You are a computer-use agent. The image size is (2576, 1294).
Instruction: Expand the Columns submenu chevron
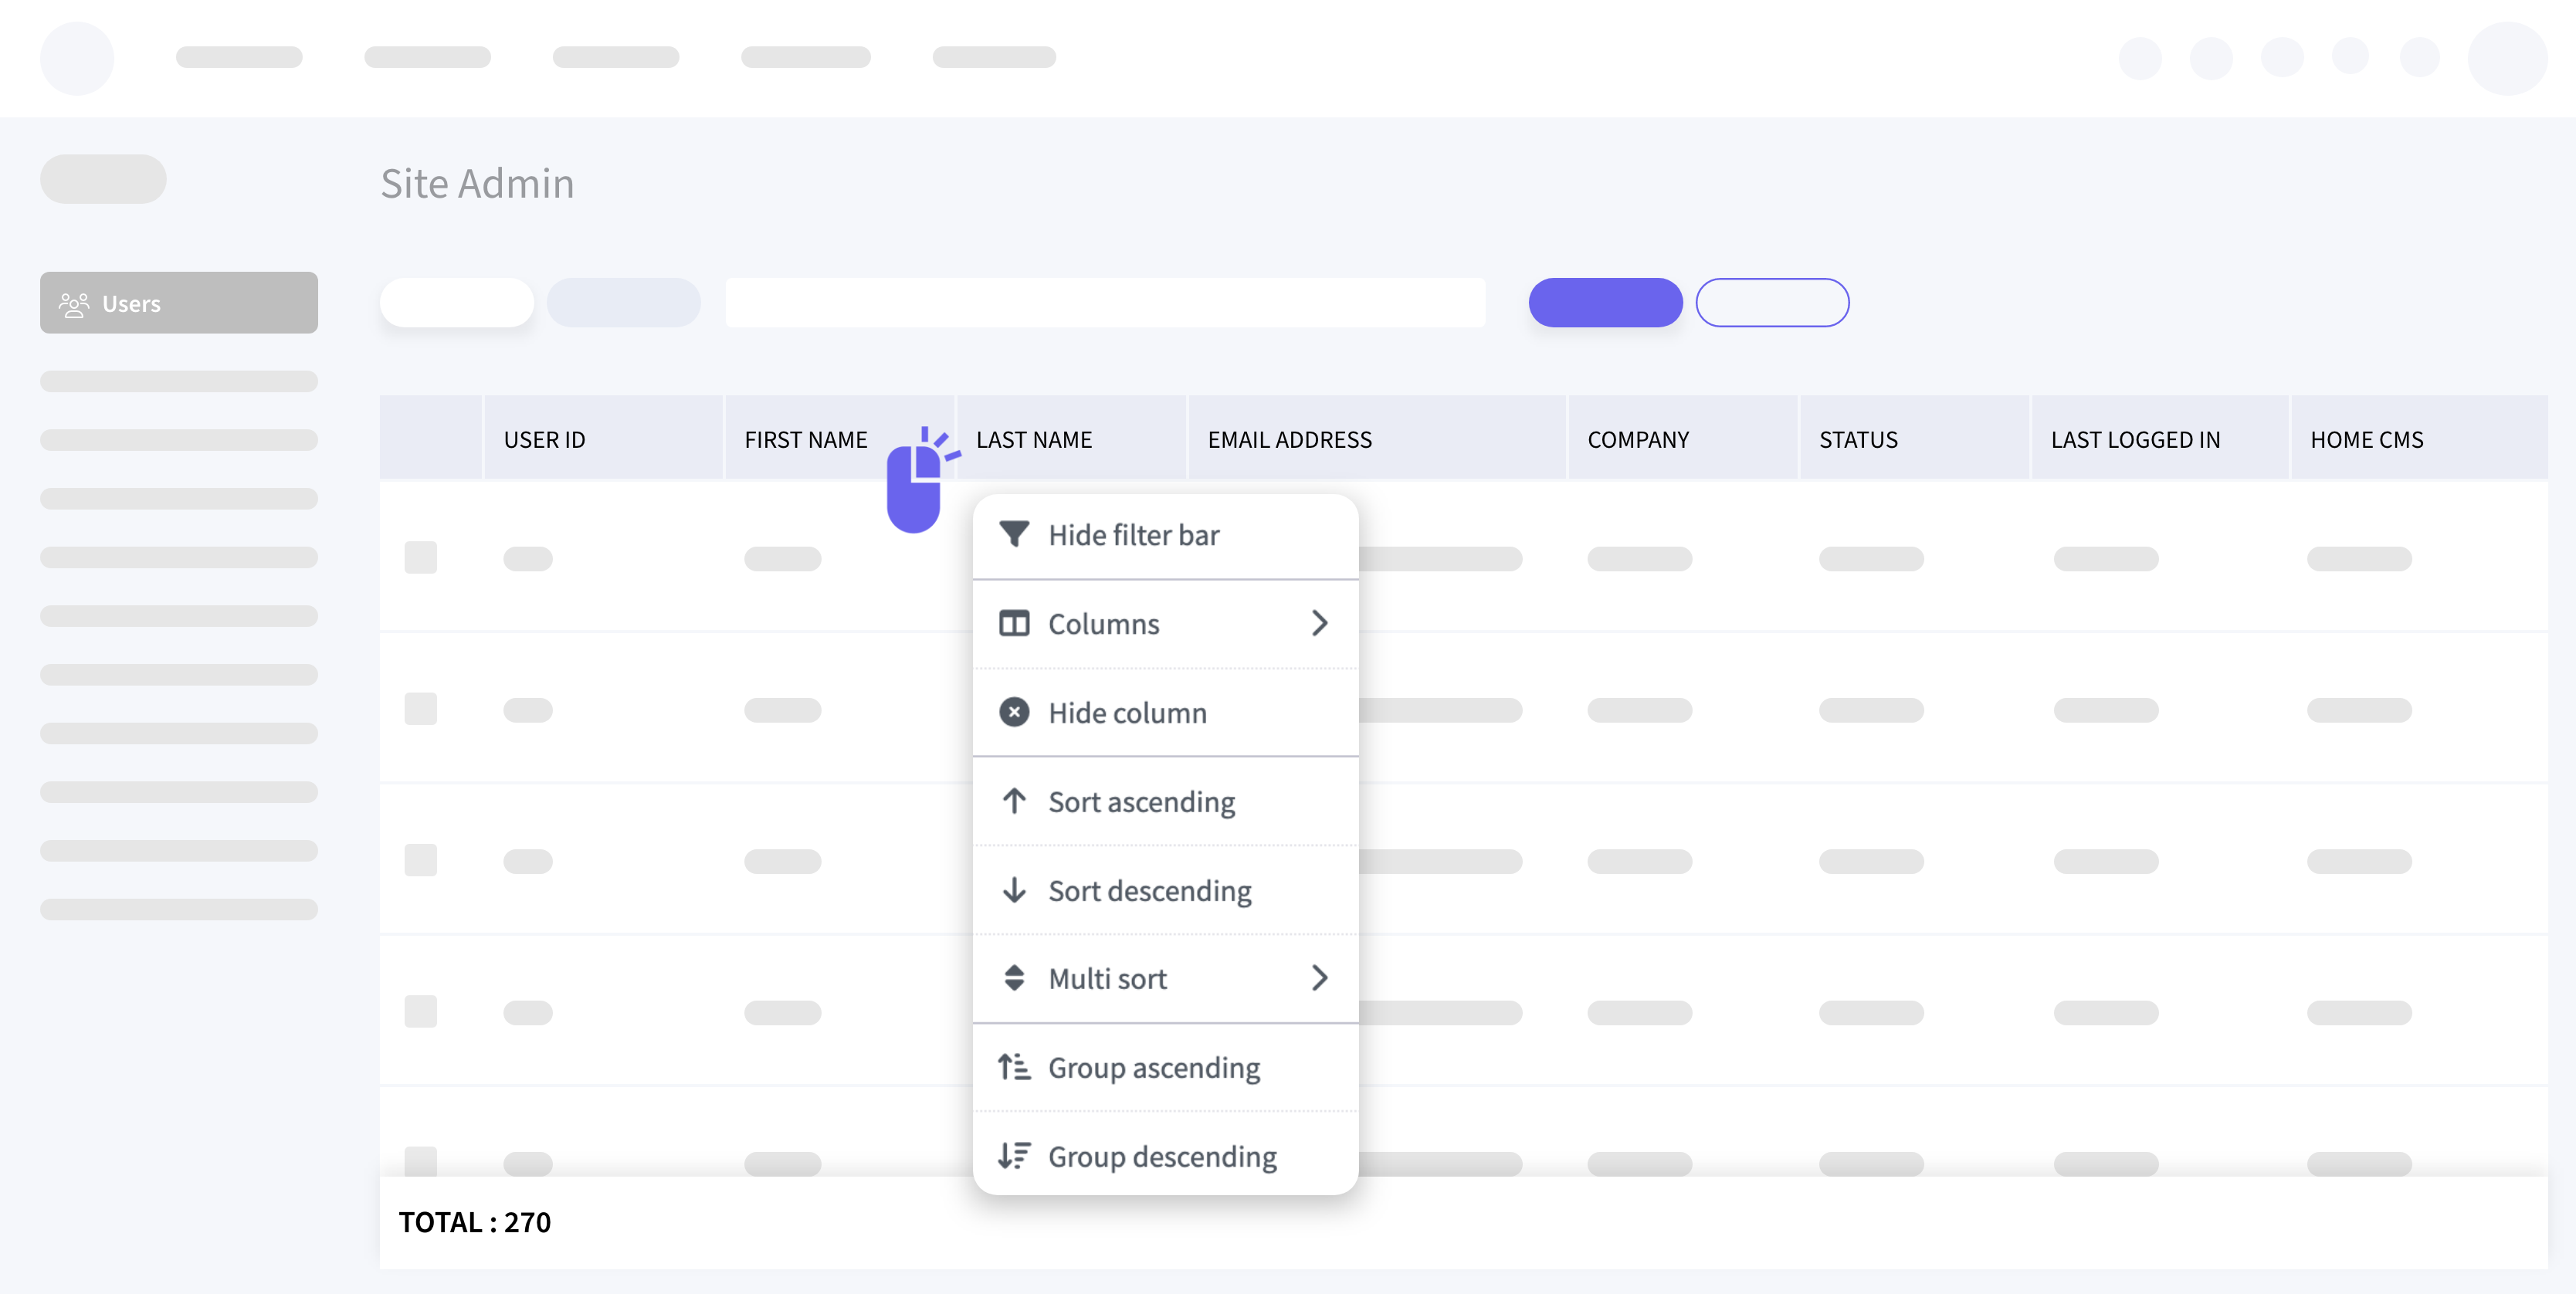pyautogui.click(x=1319, y=623)
